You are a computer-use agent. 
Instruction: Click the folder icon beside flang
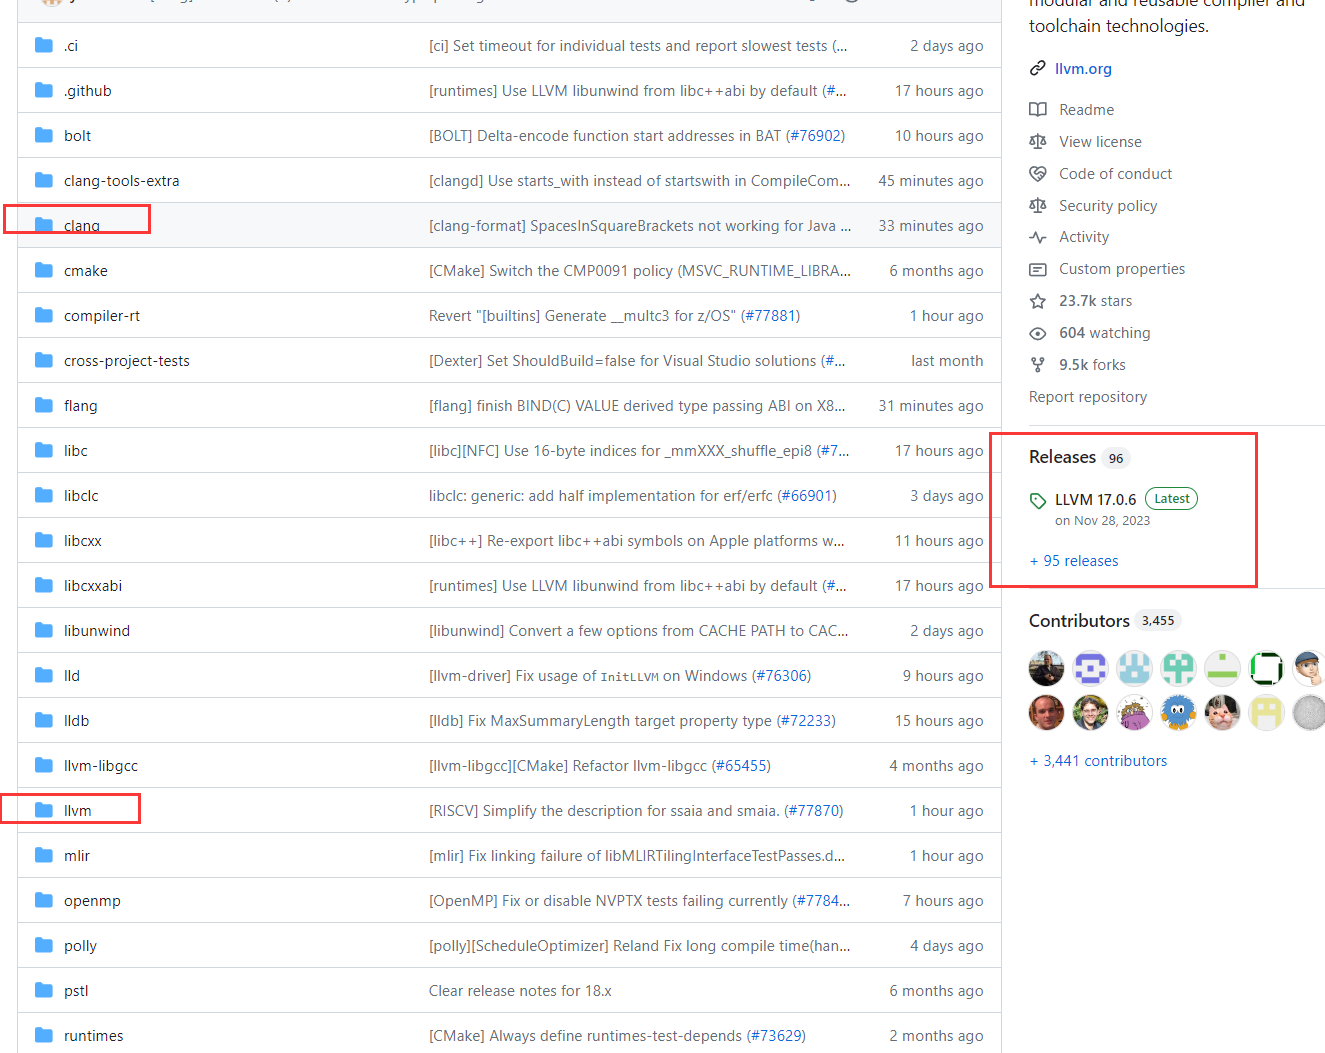44,405
